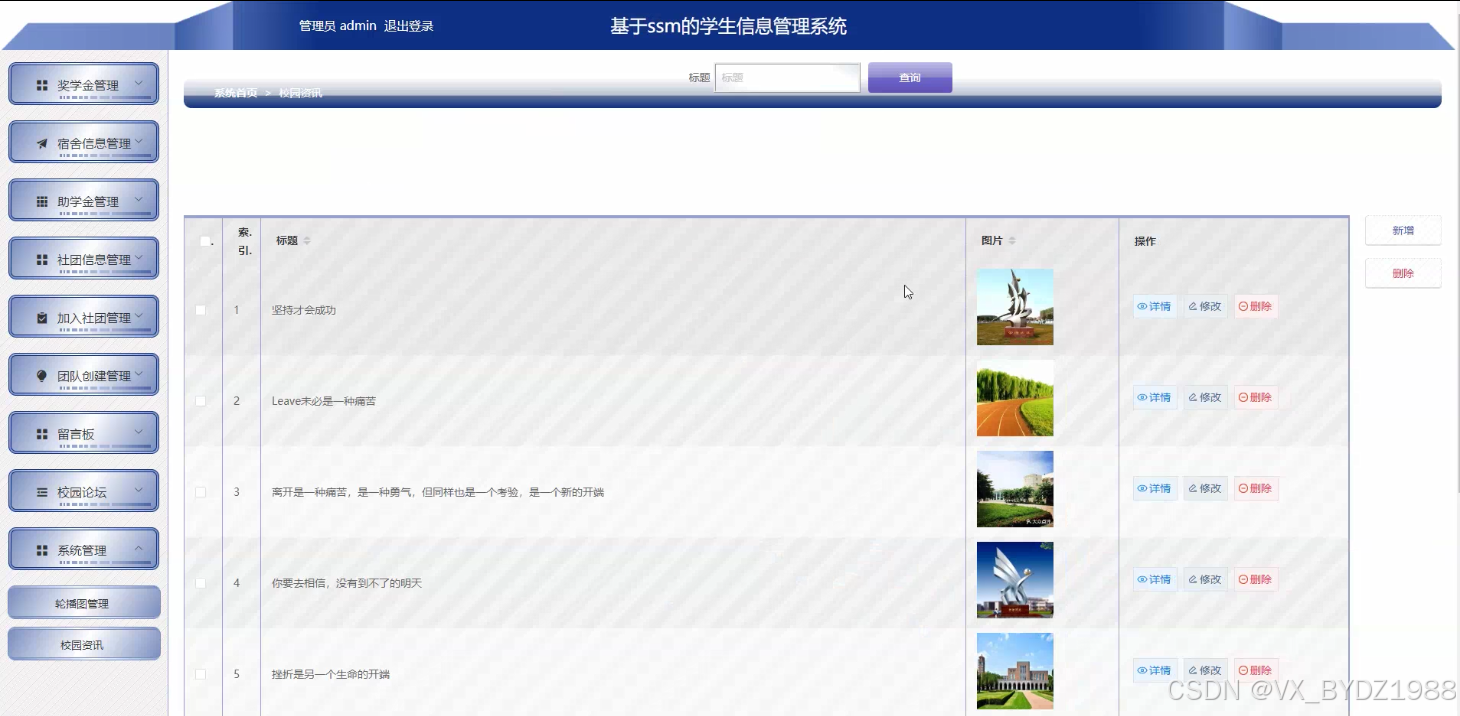Collapse the 系统管理 menu chevron
The image size is (1460, 716).
click(x=139, y=547)
